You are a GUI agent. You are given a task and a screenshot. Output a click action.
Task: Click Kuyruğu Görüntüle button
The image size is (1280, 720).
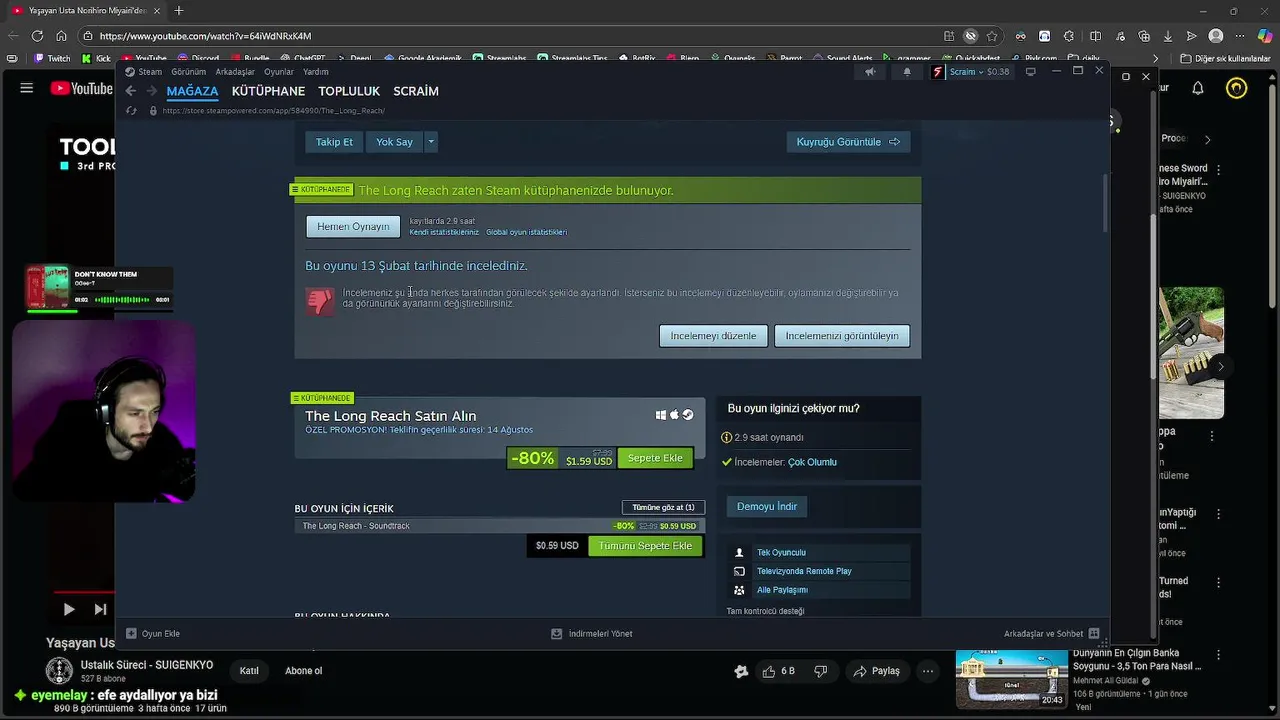848,142
